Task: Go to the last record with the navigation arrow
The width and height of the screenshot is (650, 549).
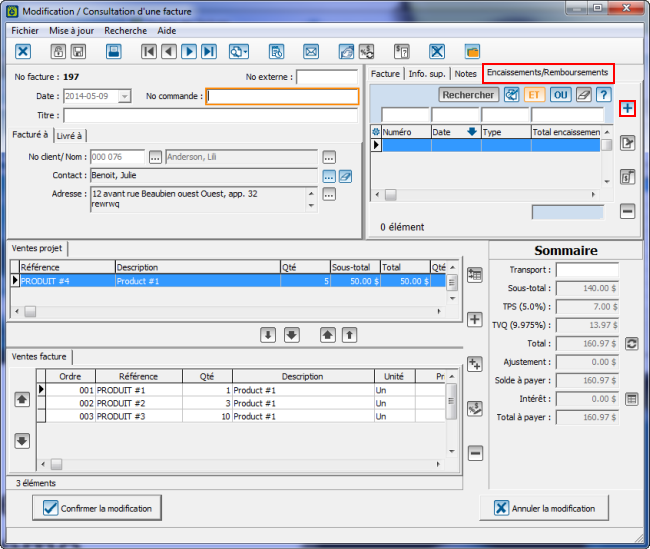Action: click(x=209, y=52)
